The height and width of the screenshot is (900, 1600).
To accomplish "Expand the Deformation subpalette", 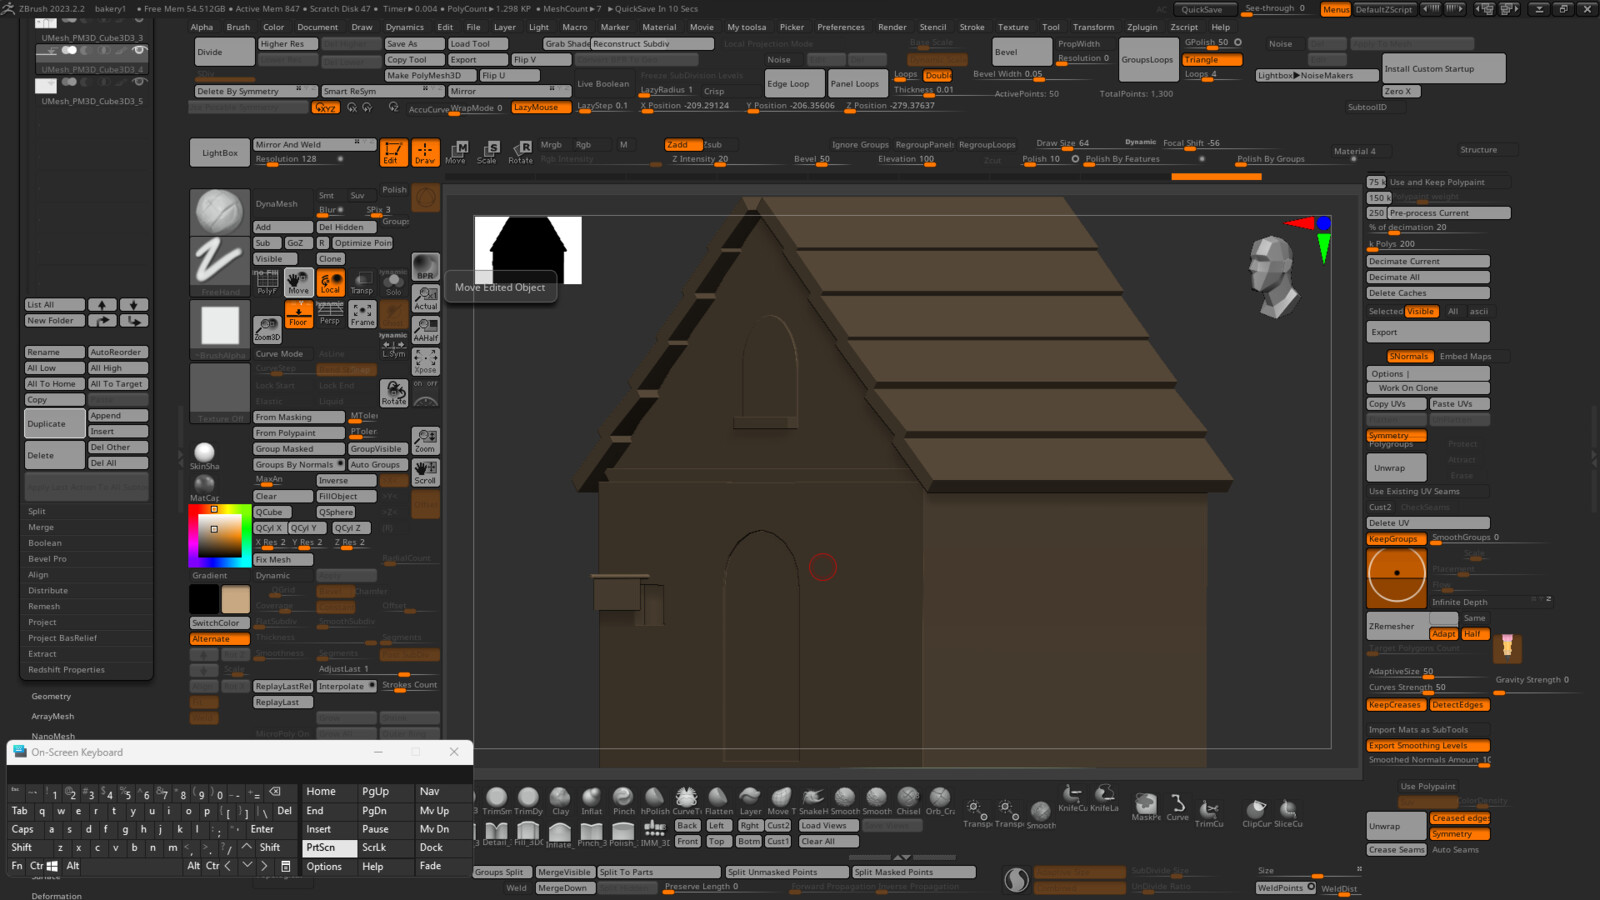I will [56, 895].
